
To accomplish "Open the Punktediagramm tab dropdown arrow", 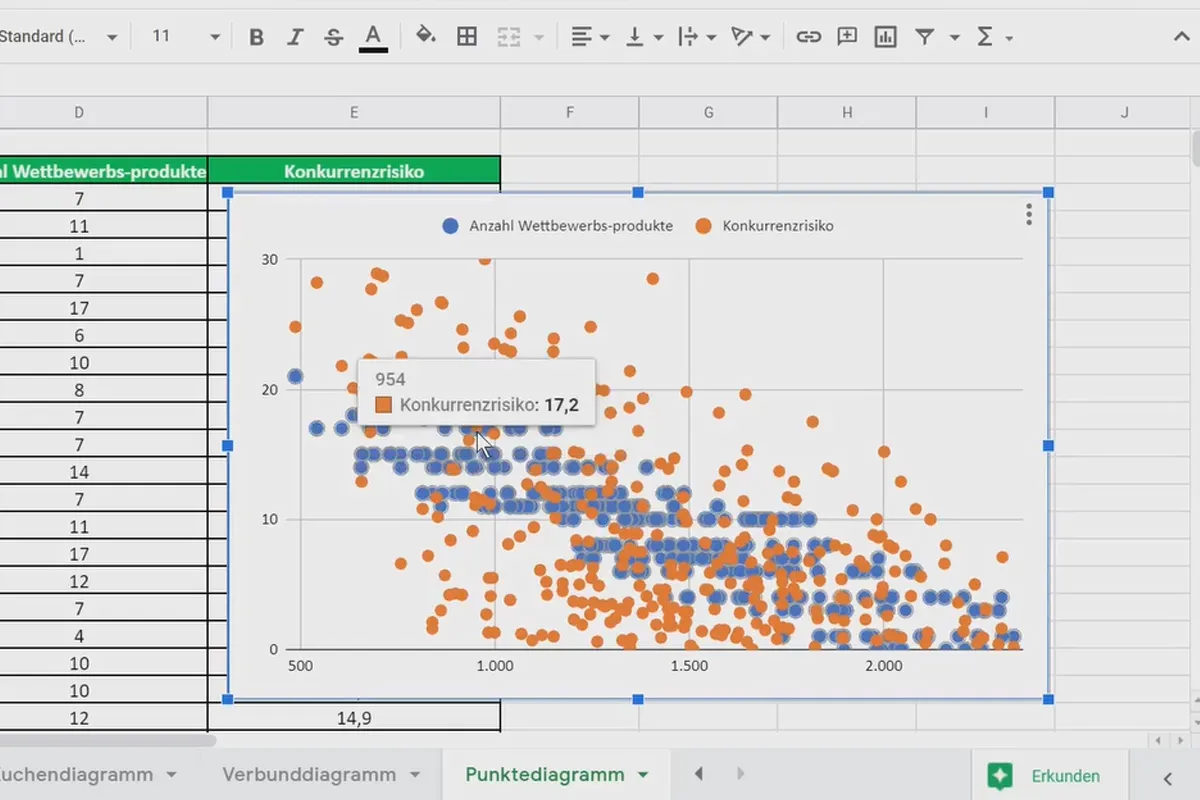I will click(643, 775).
